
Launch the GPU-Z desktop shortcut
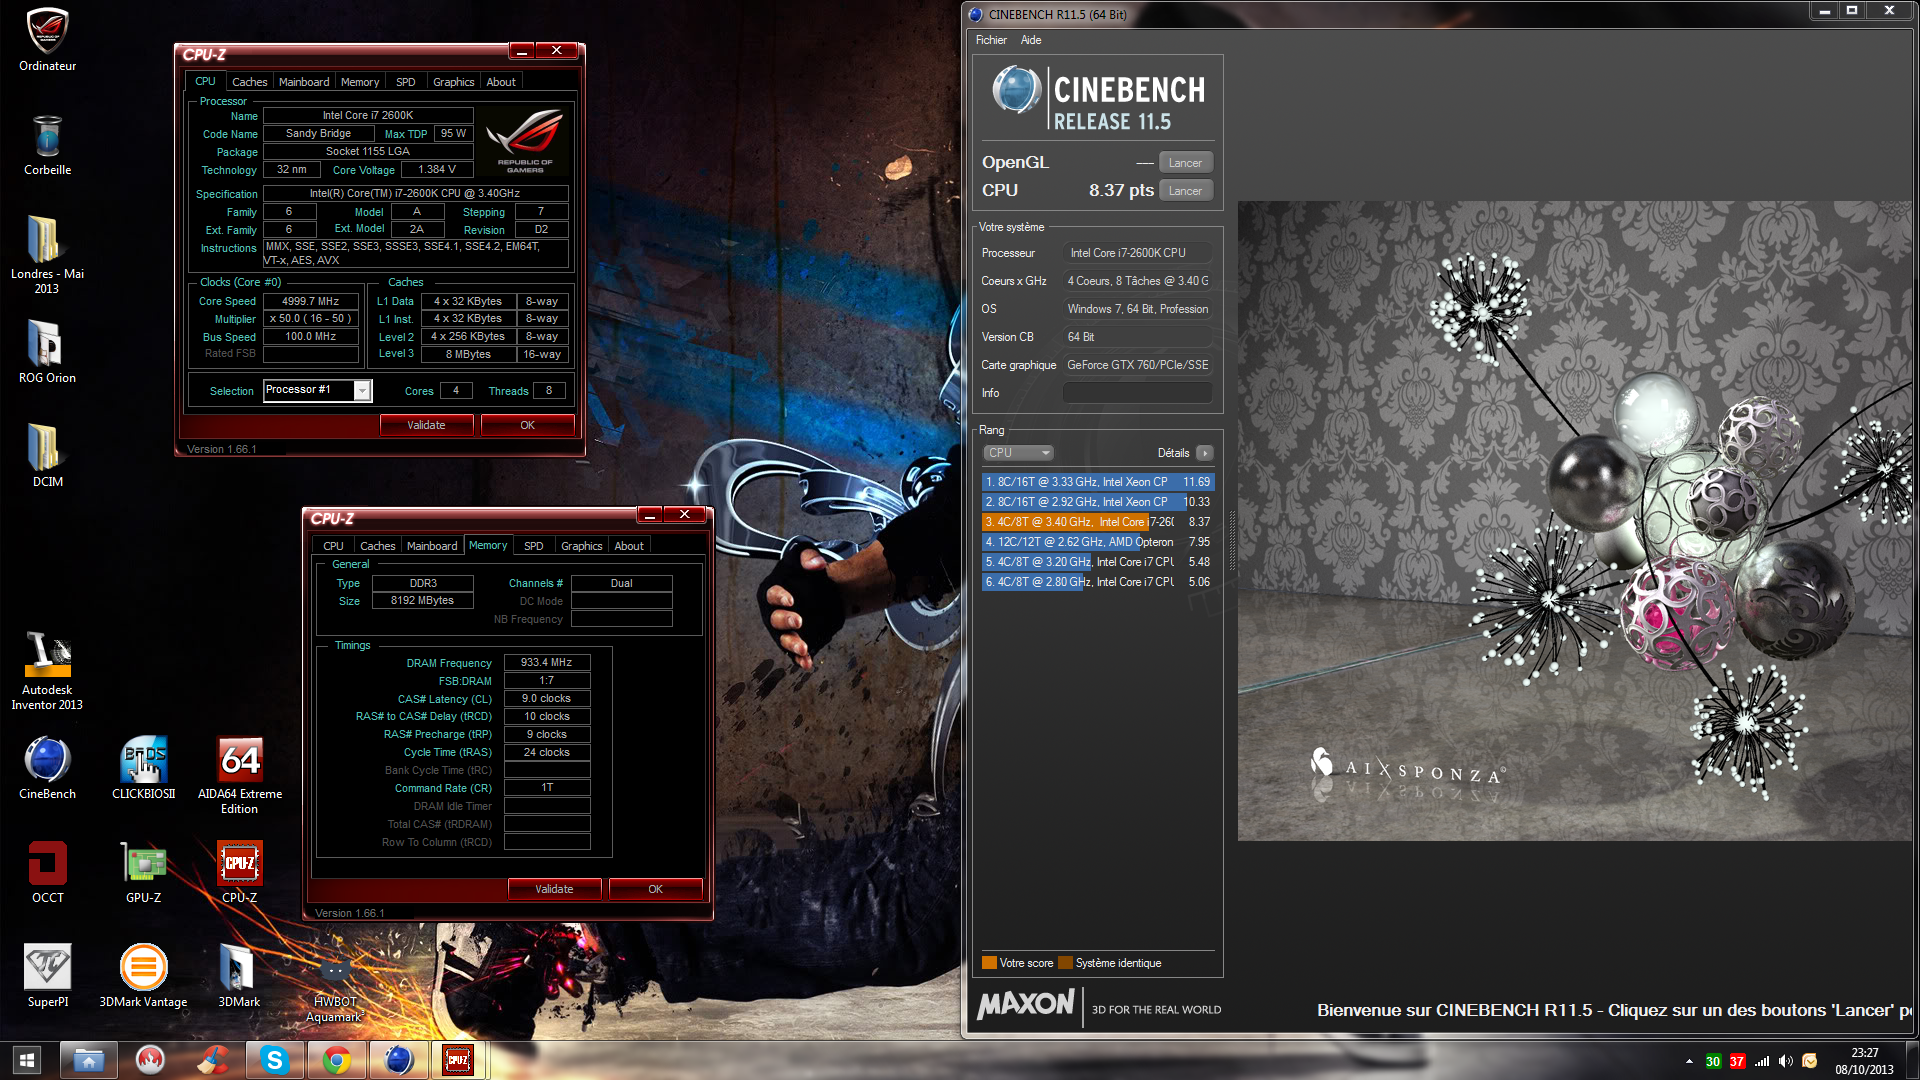tap(143, 872)
